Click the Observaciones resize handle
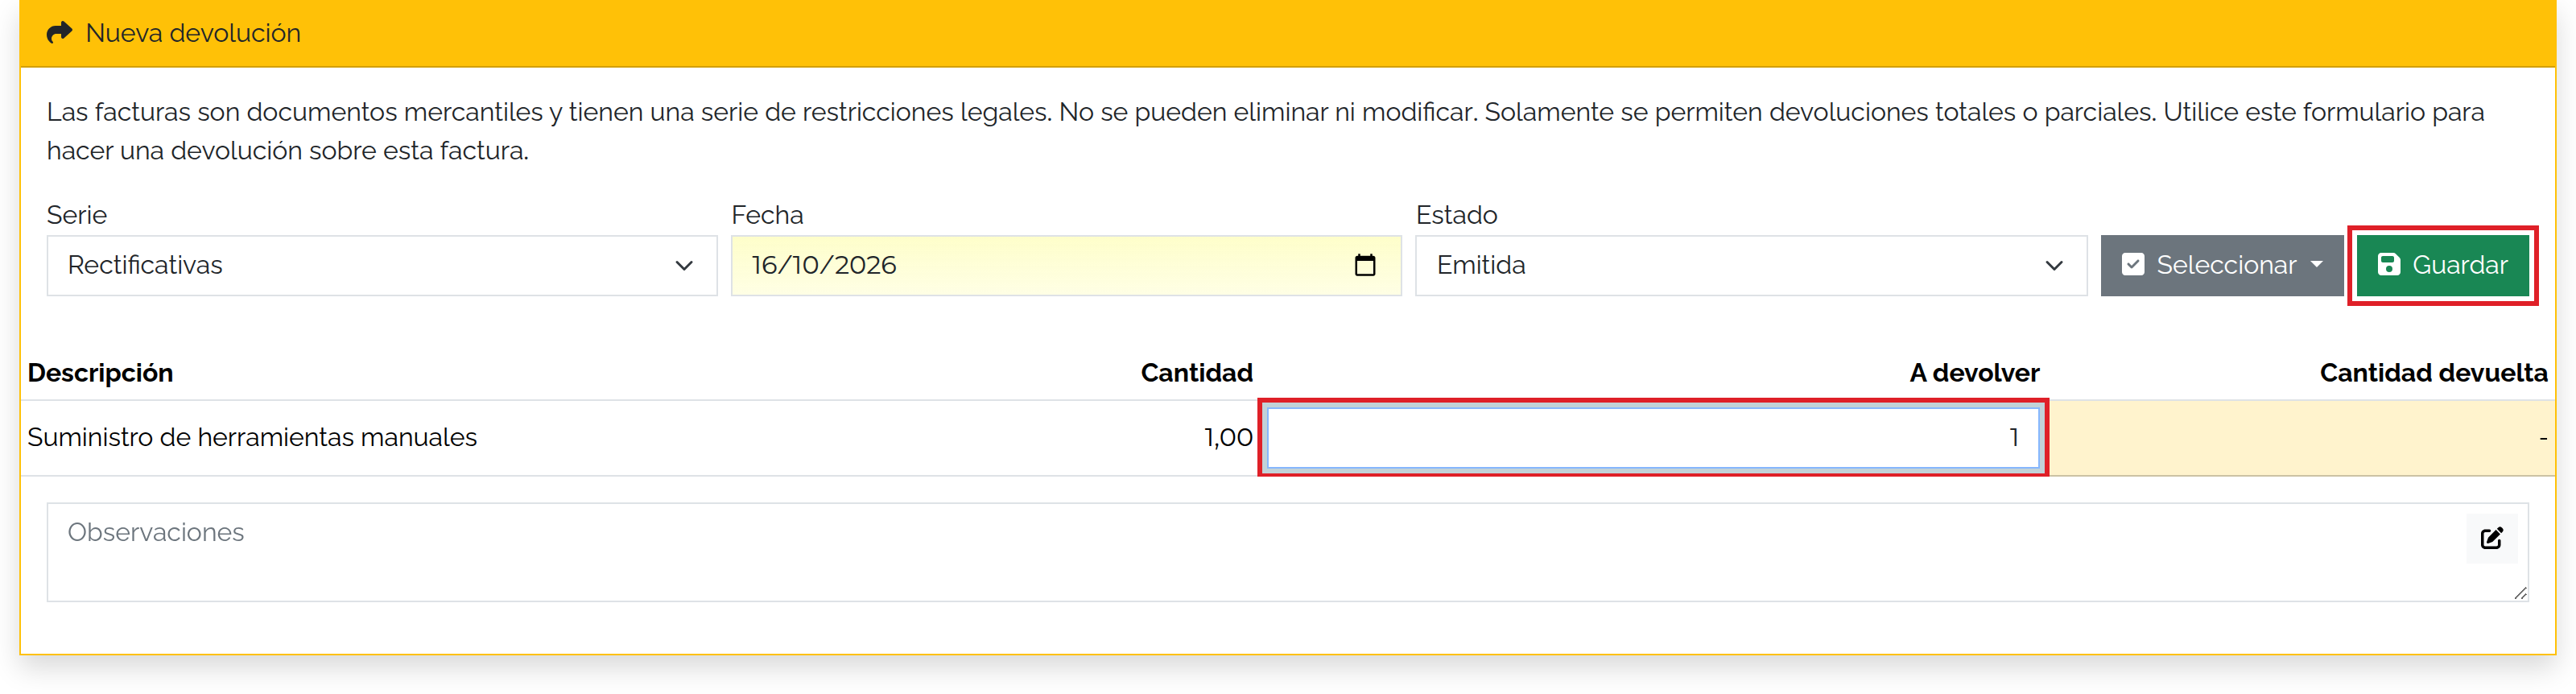The width and height of the screenshot is (2576, 694). tap(2520, 593)
